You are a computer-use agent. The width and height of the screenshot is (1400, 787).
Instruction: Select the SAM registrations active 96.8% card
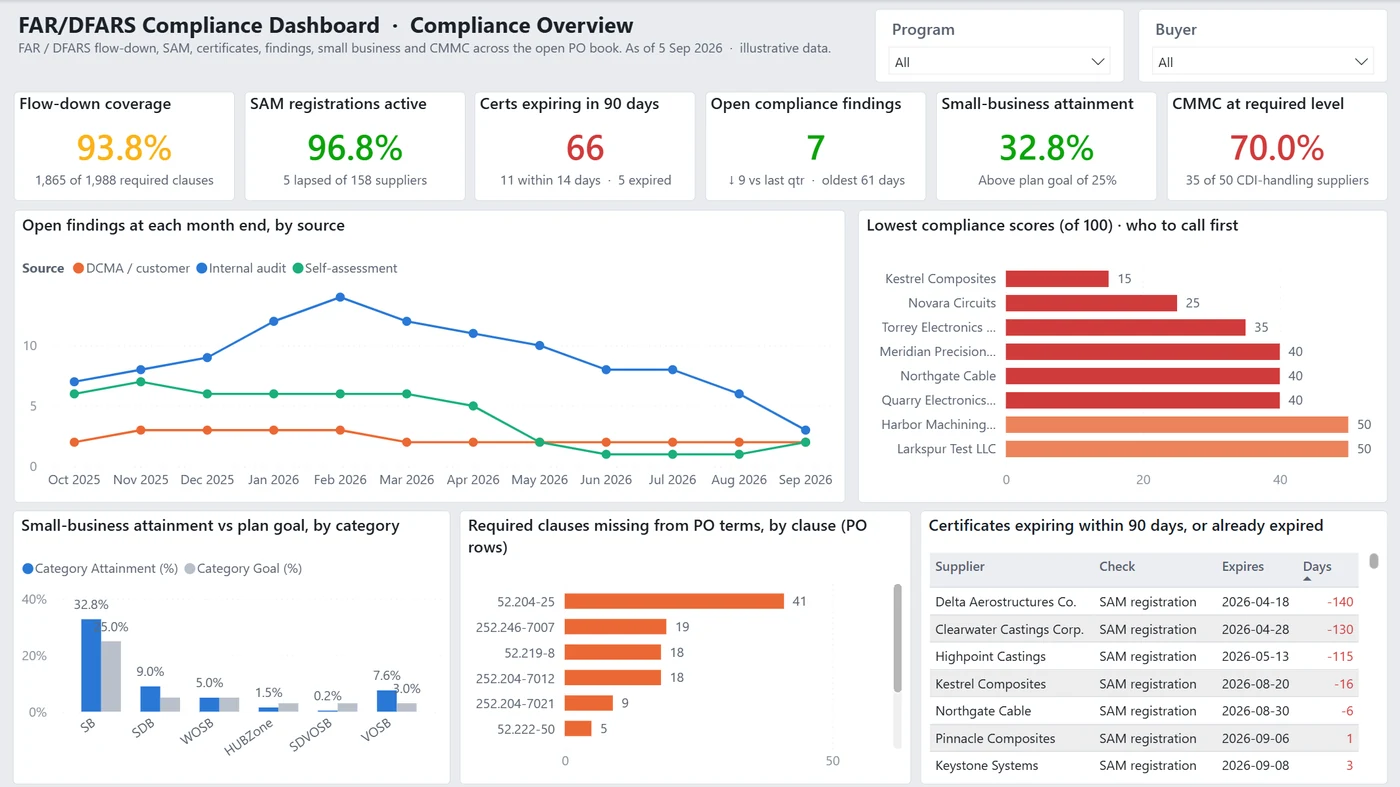pyautogui.click(x=355, y=146)
